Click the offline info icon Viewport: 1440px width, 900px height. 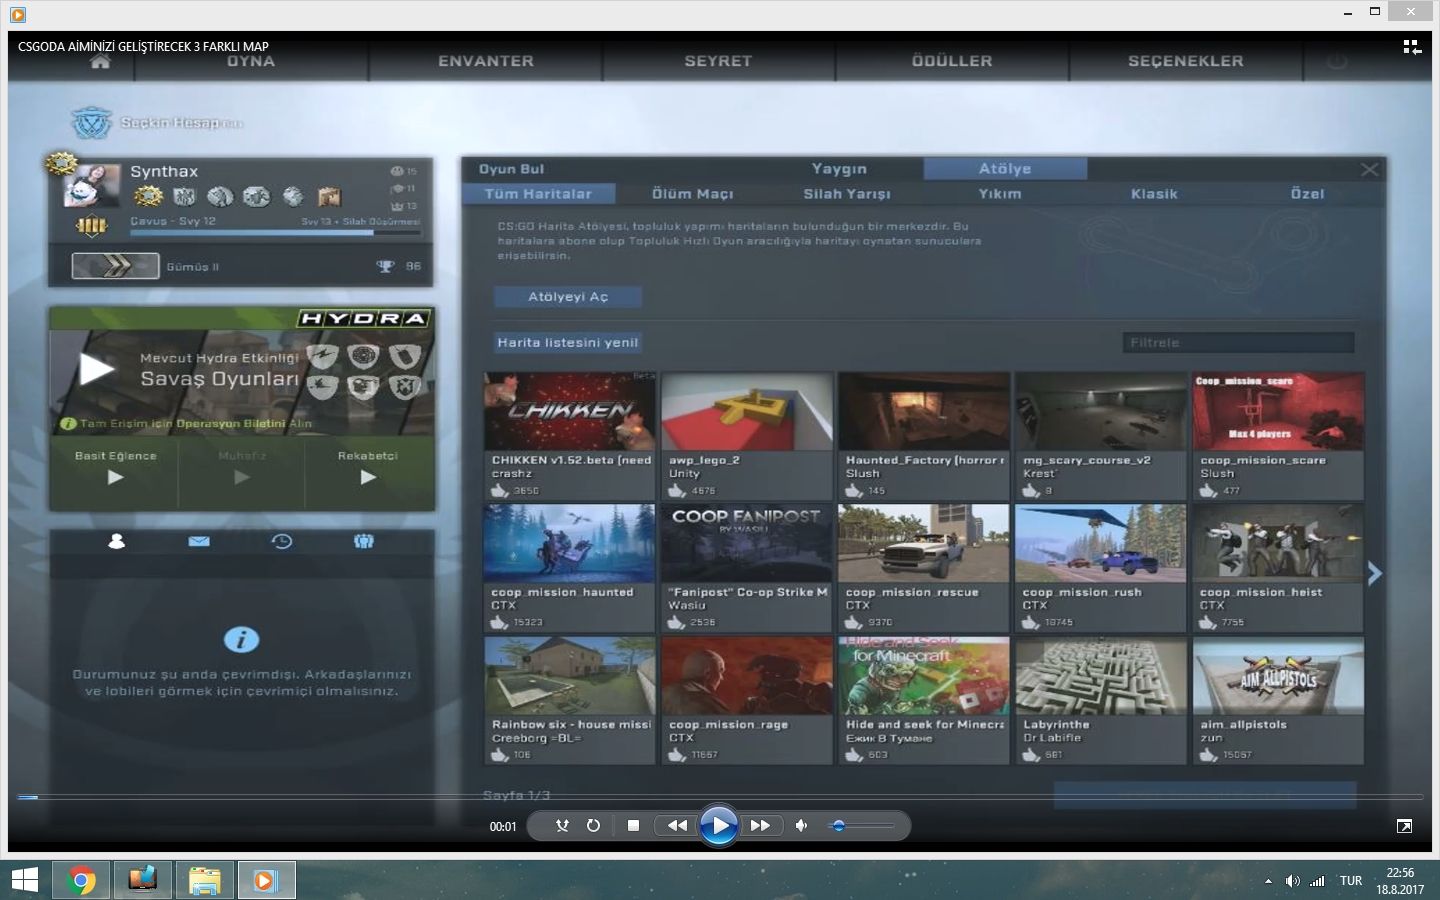pyautogui.click(x=241, y=639)
